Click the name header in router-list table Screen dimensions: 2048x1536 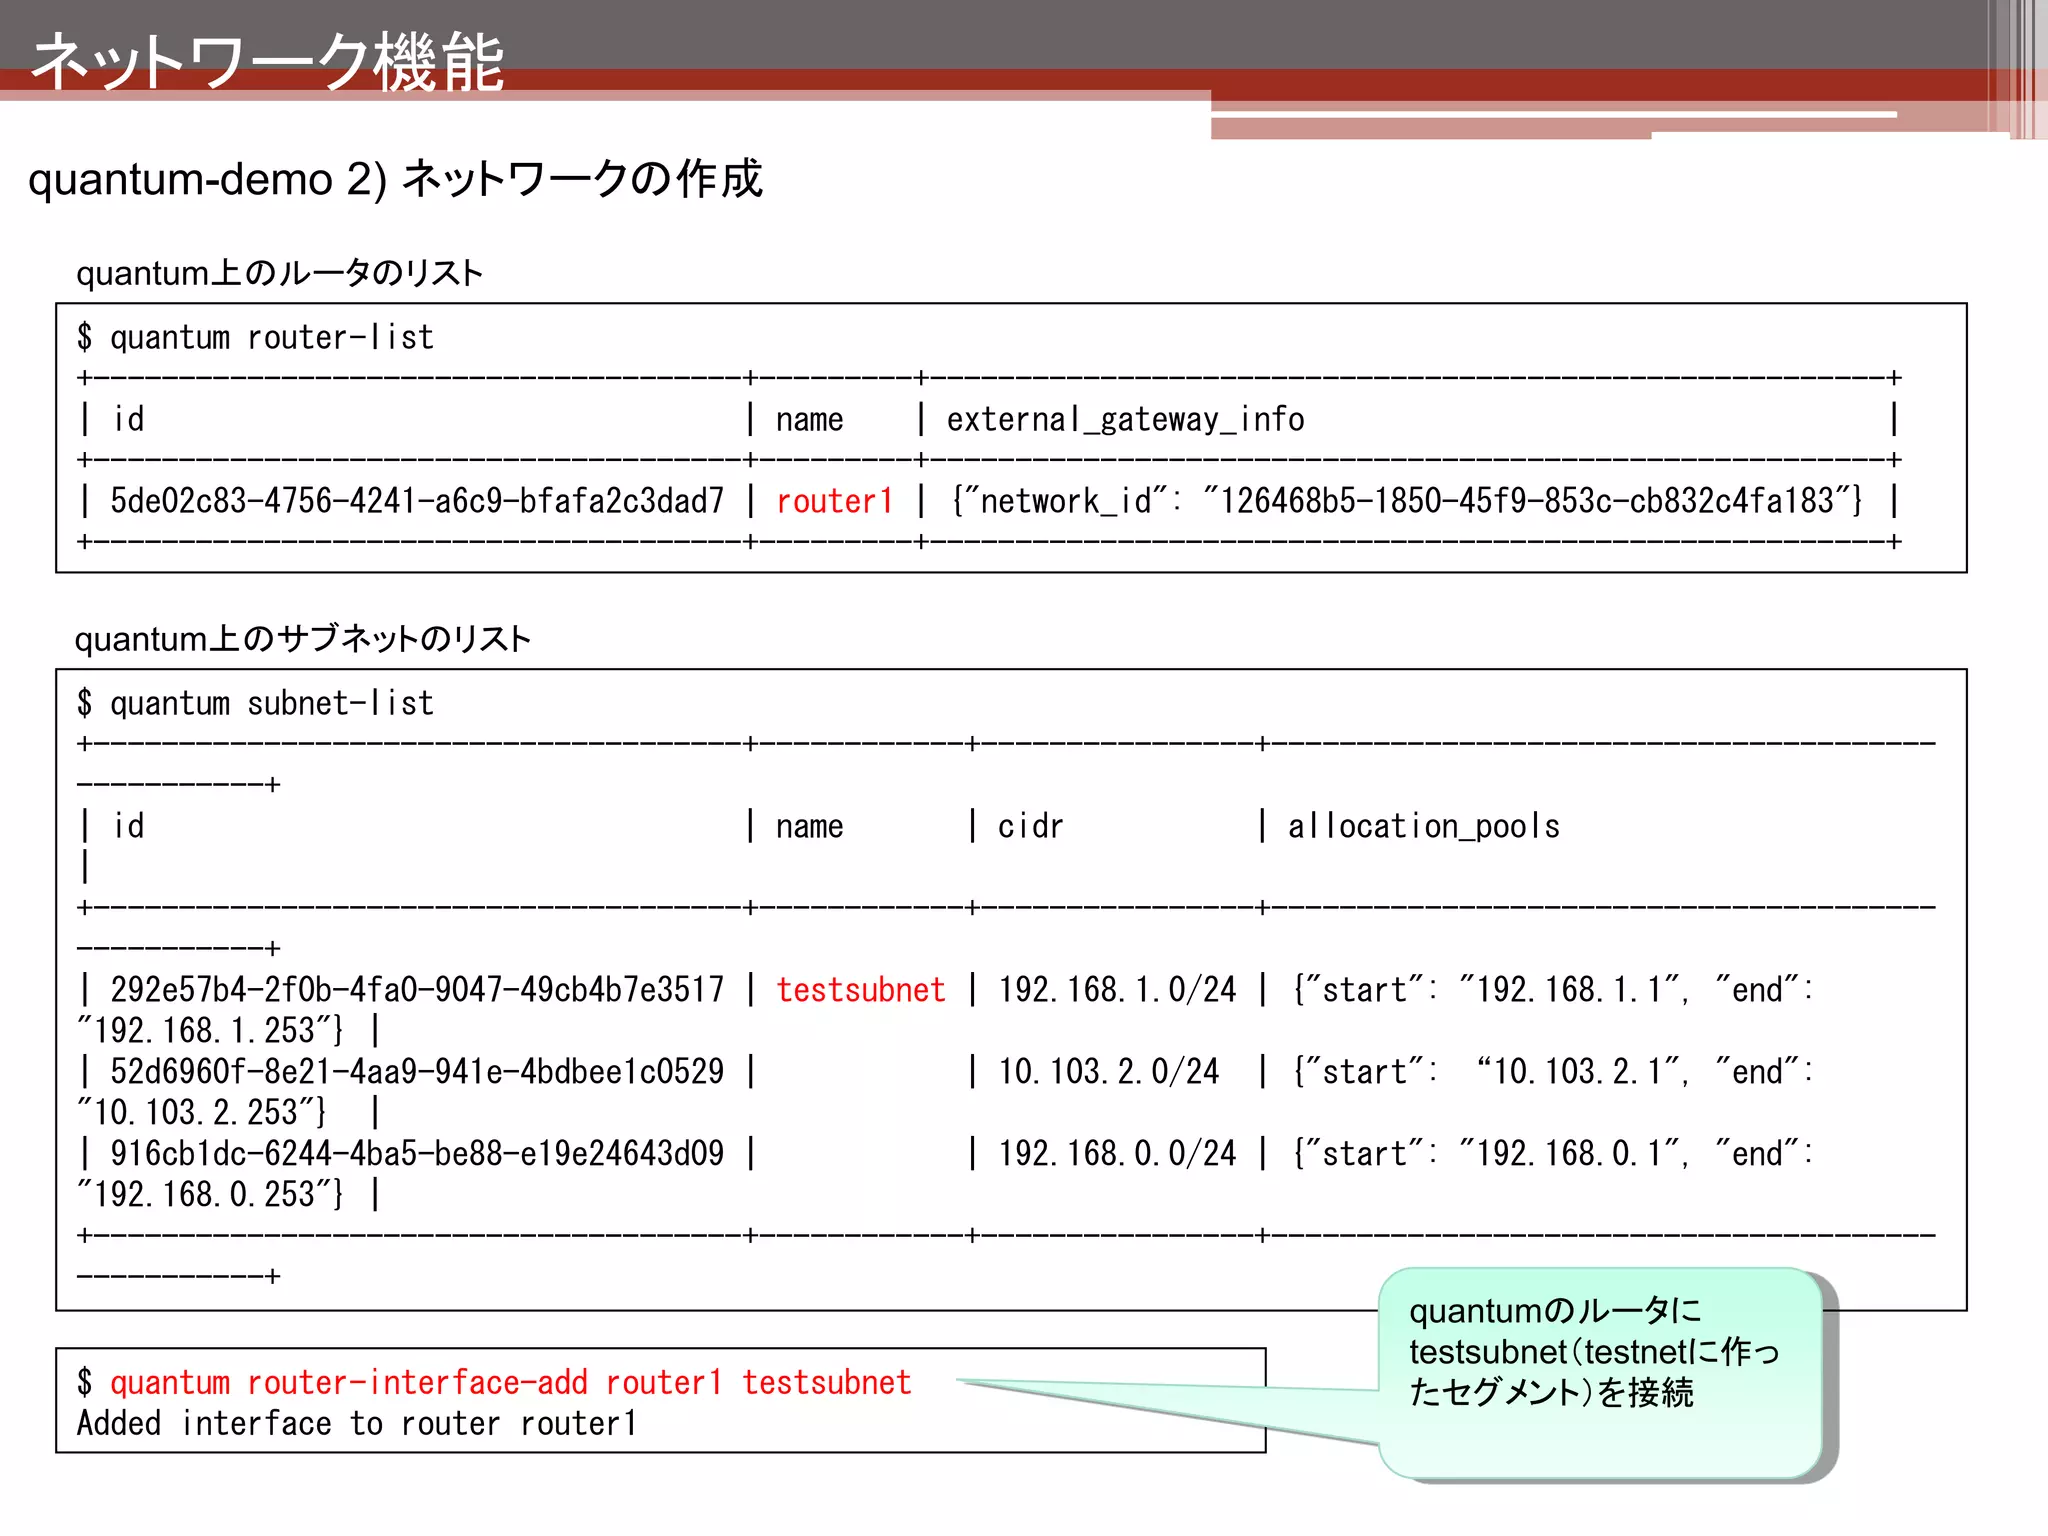810,420
